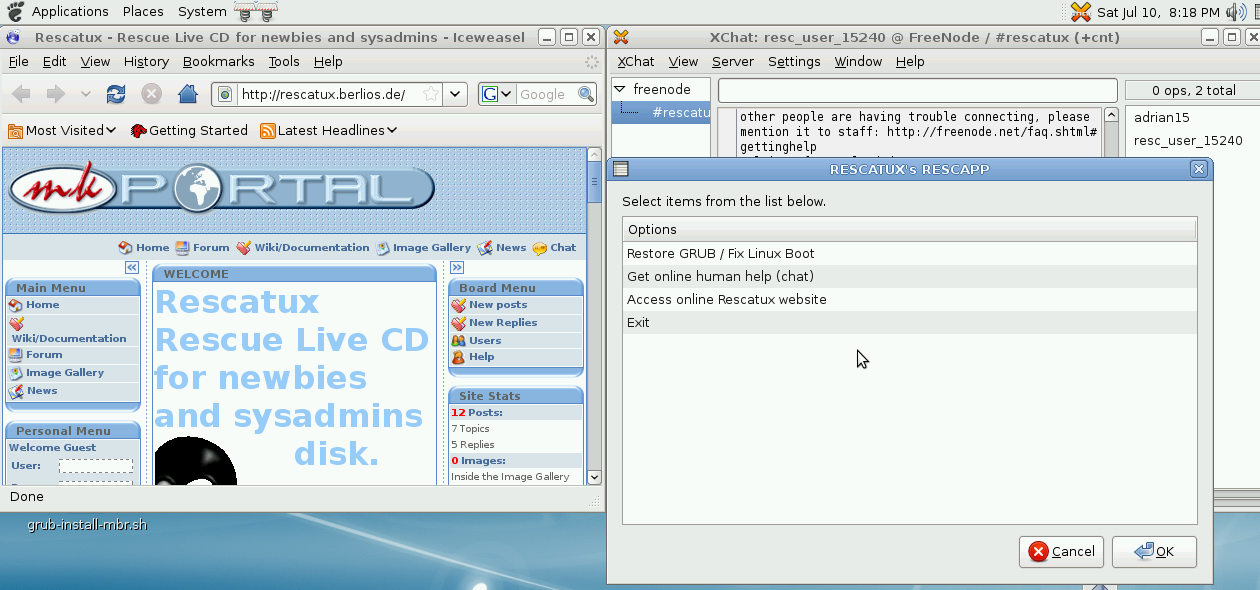This screenshot has width=1260, height=590.
Task: Open the Bookmarks menu in Iceweasel
Action: pyautogui.click(x=218, y=62)
